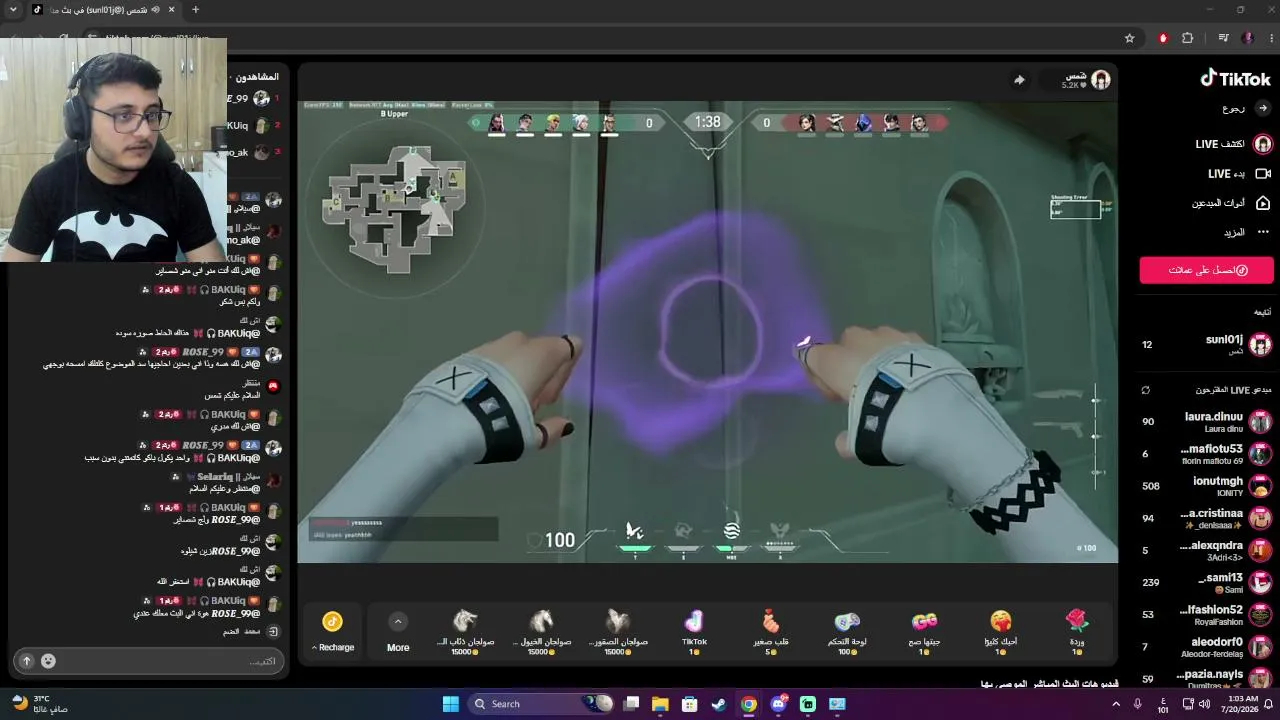Refresh the suggested LIVE creators list
This screenshot has width=1280, height=720.
pyautogui.click(x=1146, y=390)
